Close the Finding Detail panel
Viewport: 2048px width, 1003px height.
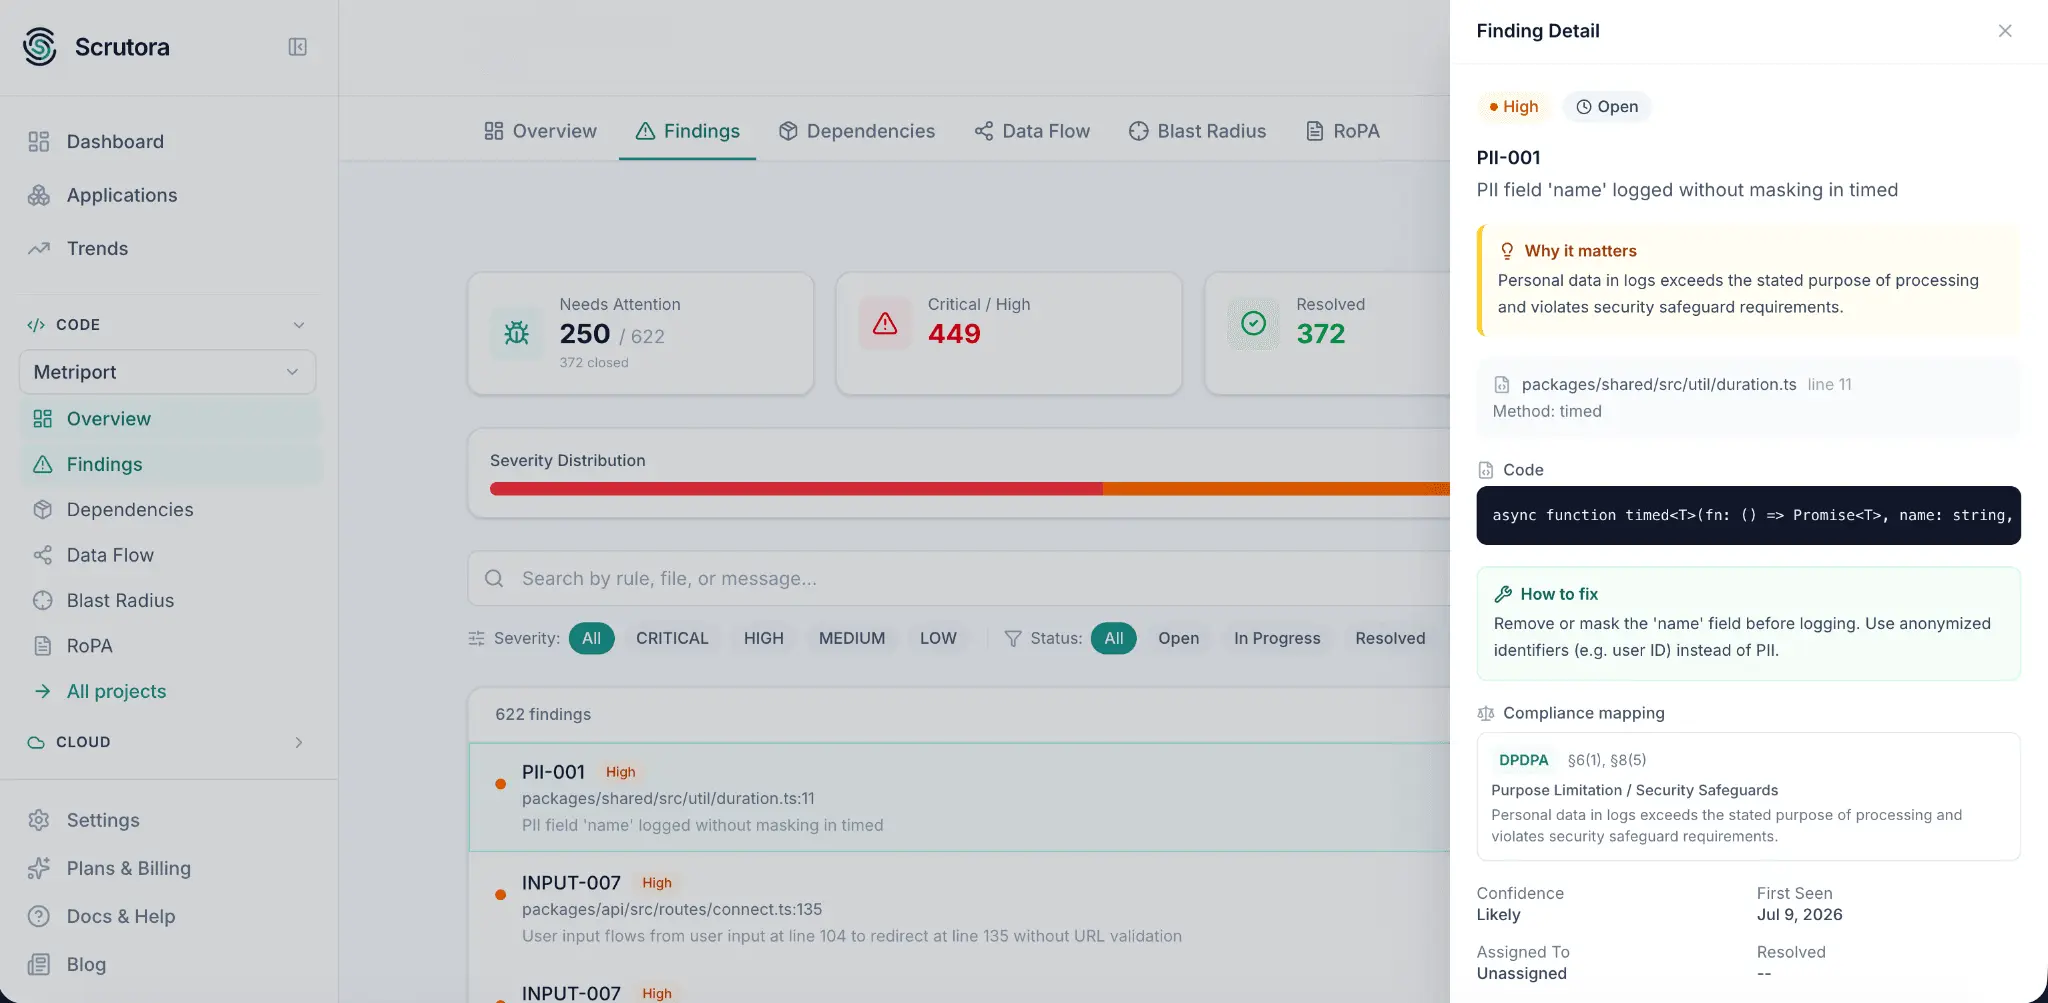click(2004, 31)
